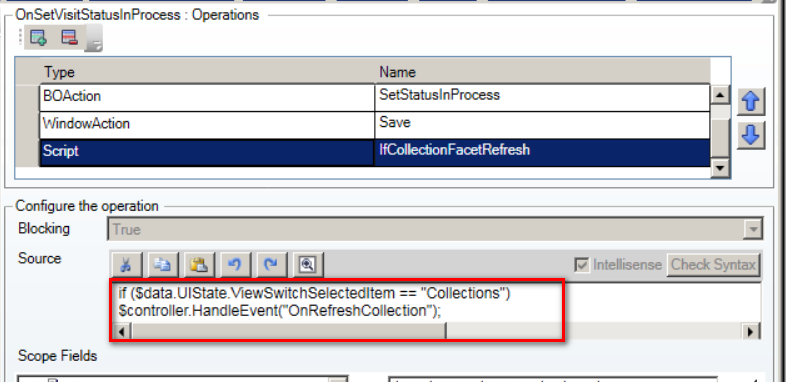Select the Script type cell
The image size is (786, 382).
[x=207, y=152]
